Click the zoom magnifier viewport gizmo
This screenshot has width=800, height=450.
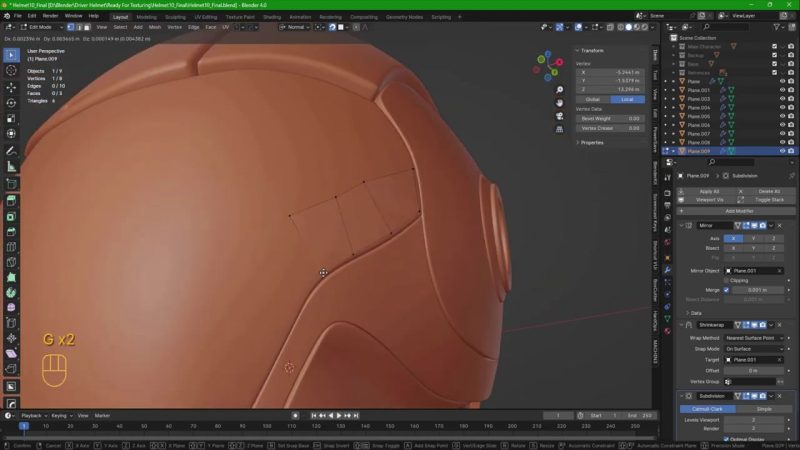point(561,90)
